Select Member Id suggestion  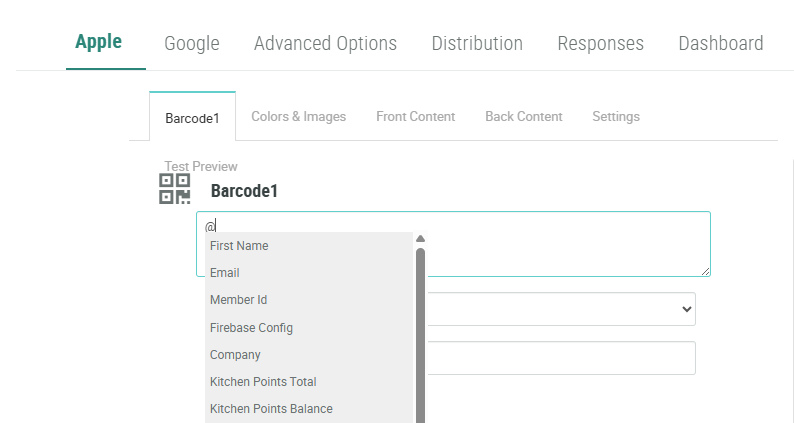tap(238, 300)
